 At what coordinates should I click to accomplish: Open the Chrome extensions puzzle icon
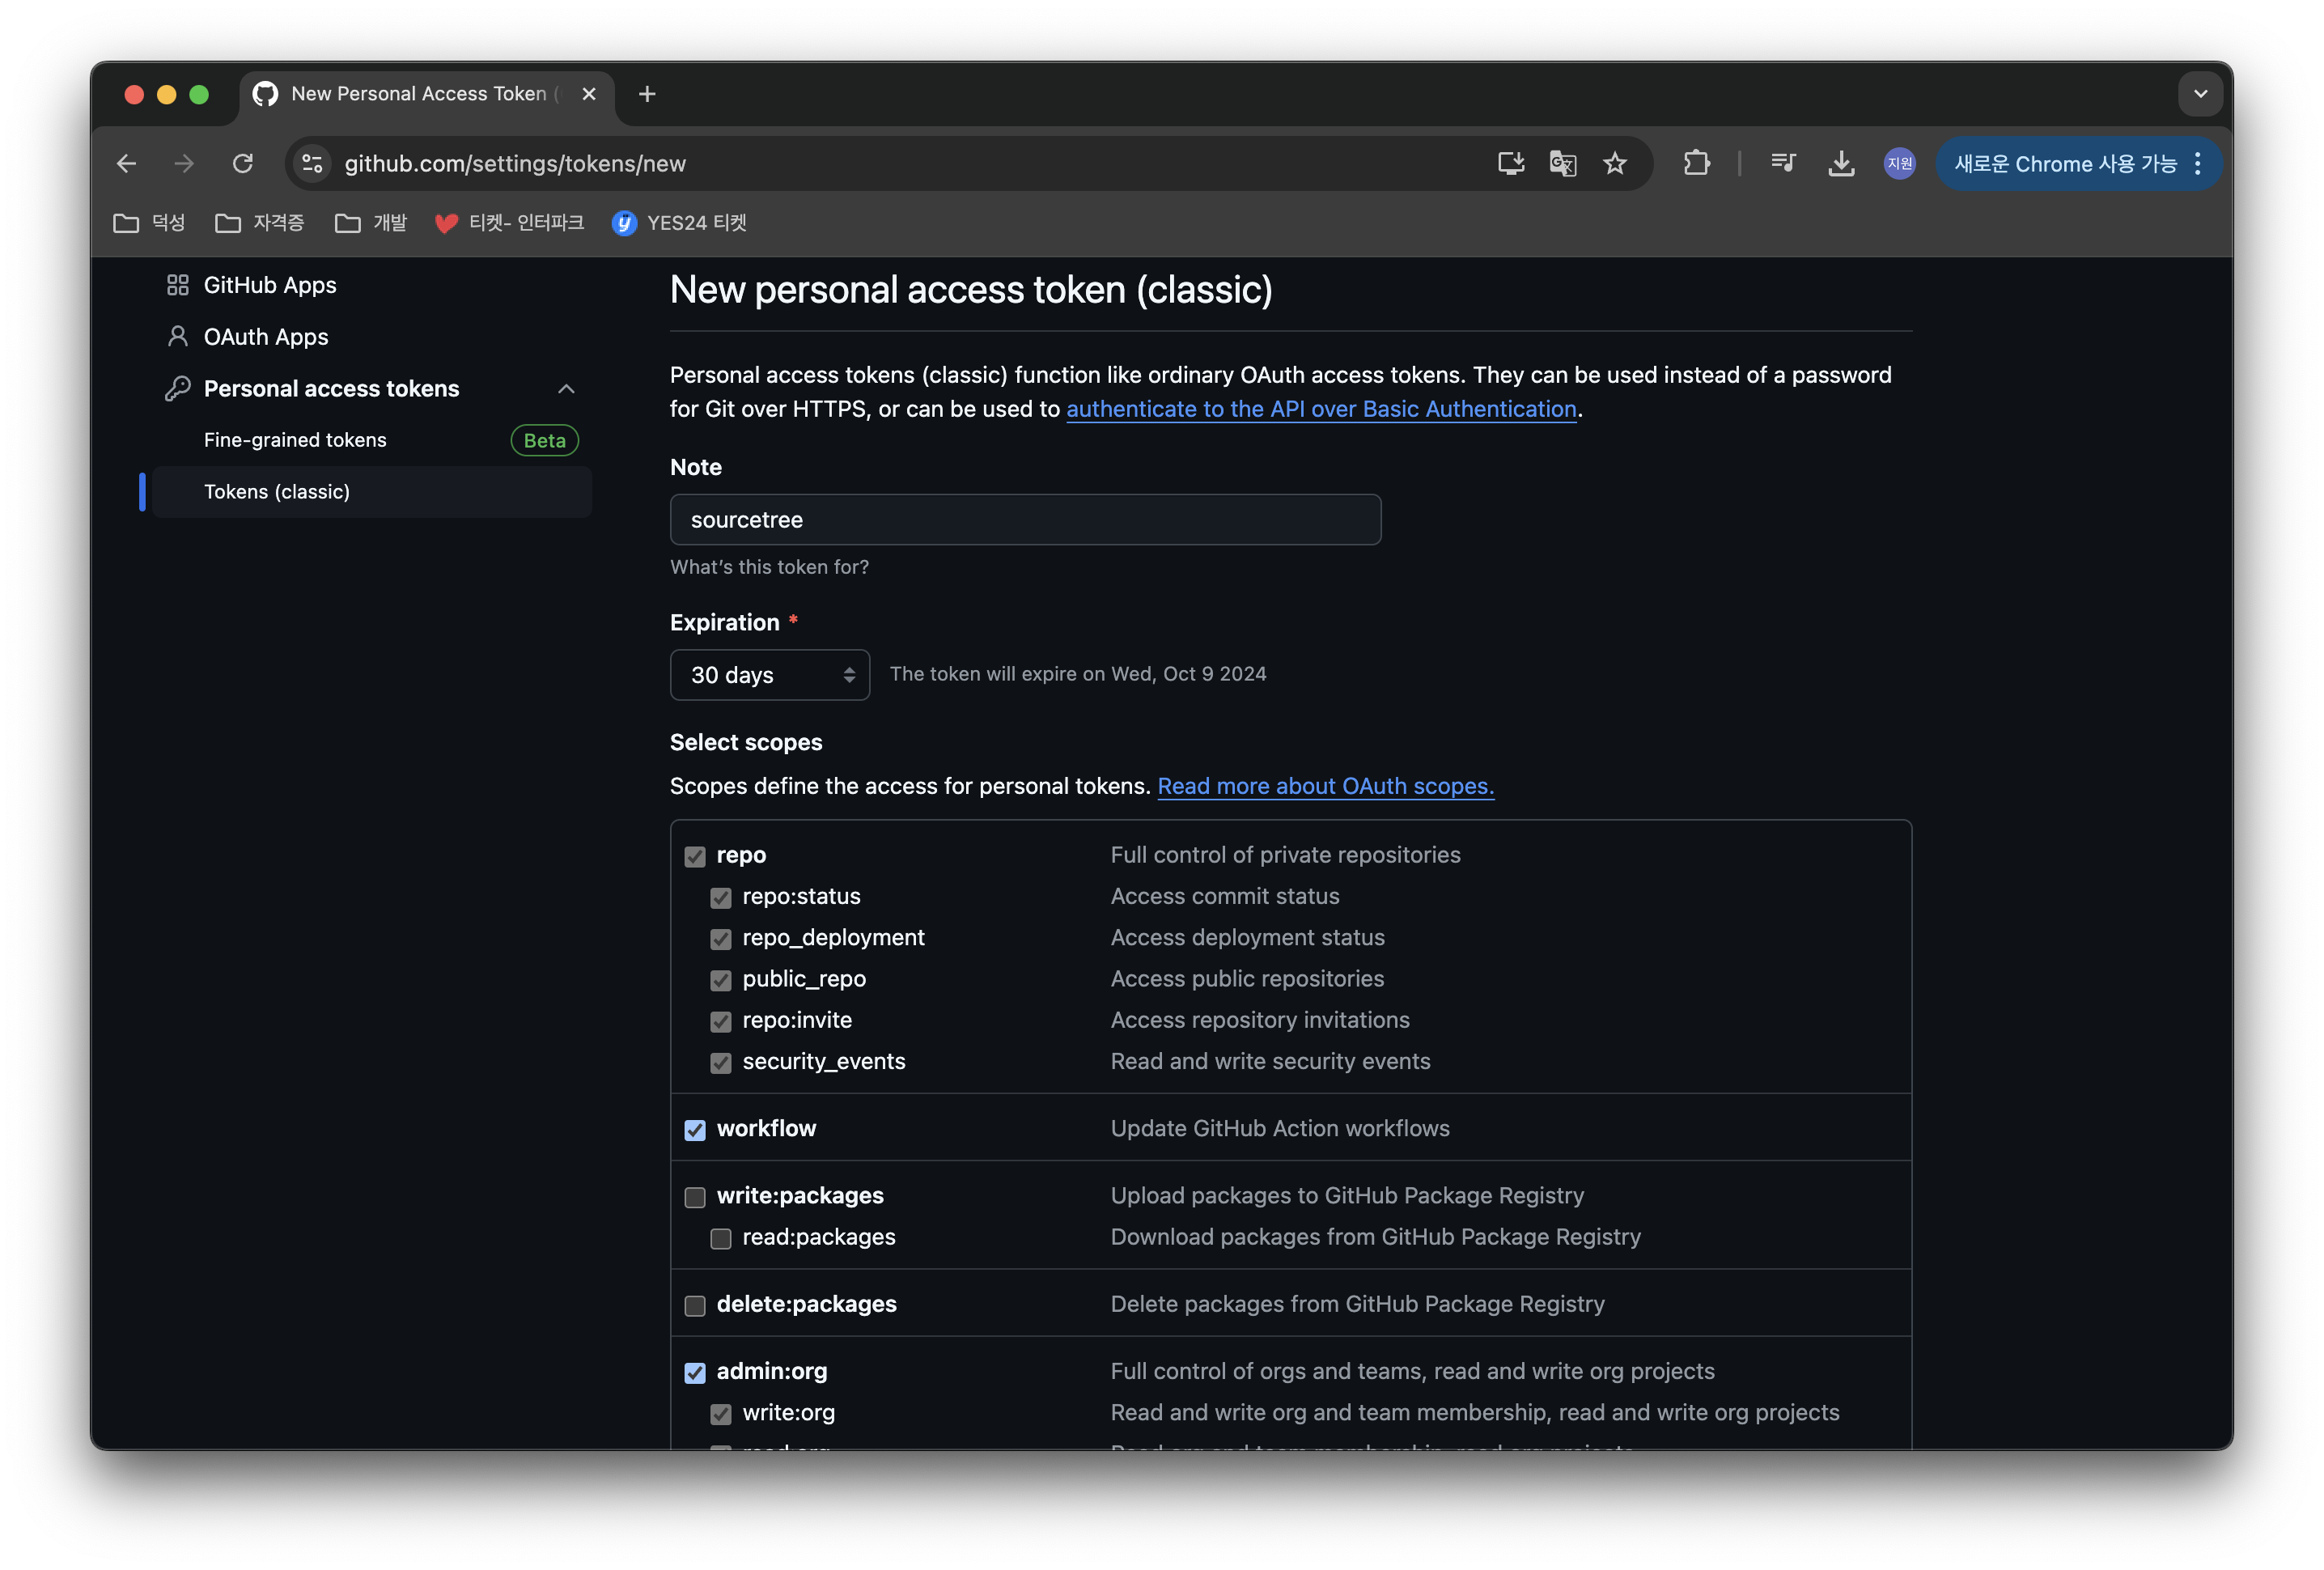coord(1696,163)
